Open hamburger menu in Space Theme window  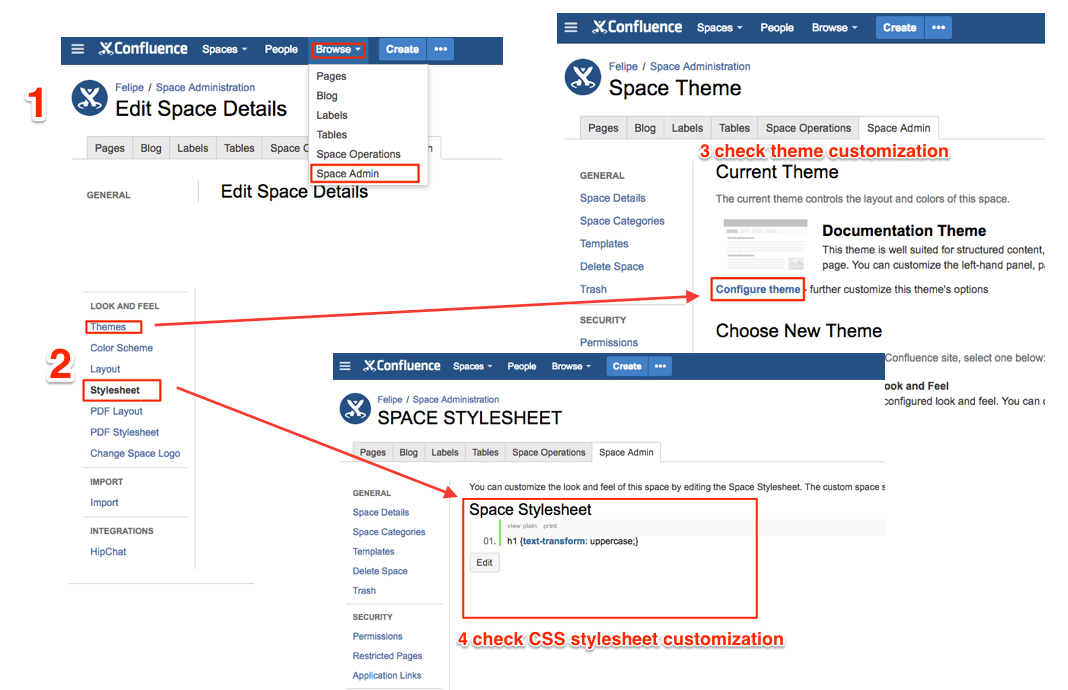571,27
